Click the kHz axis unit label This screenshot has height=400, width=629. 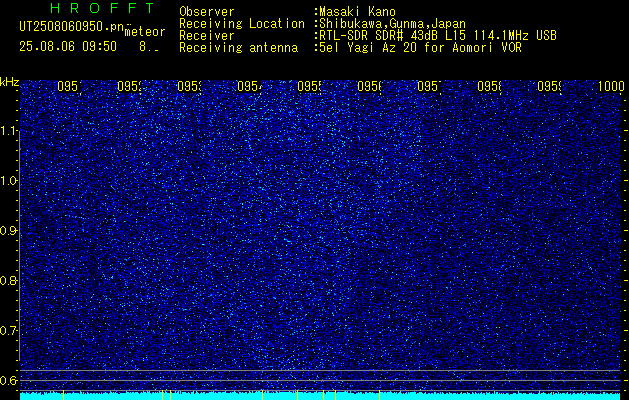[x=10, y=83]
